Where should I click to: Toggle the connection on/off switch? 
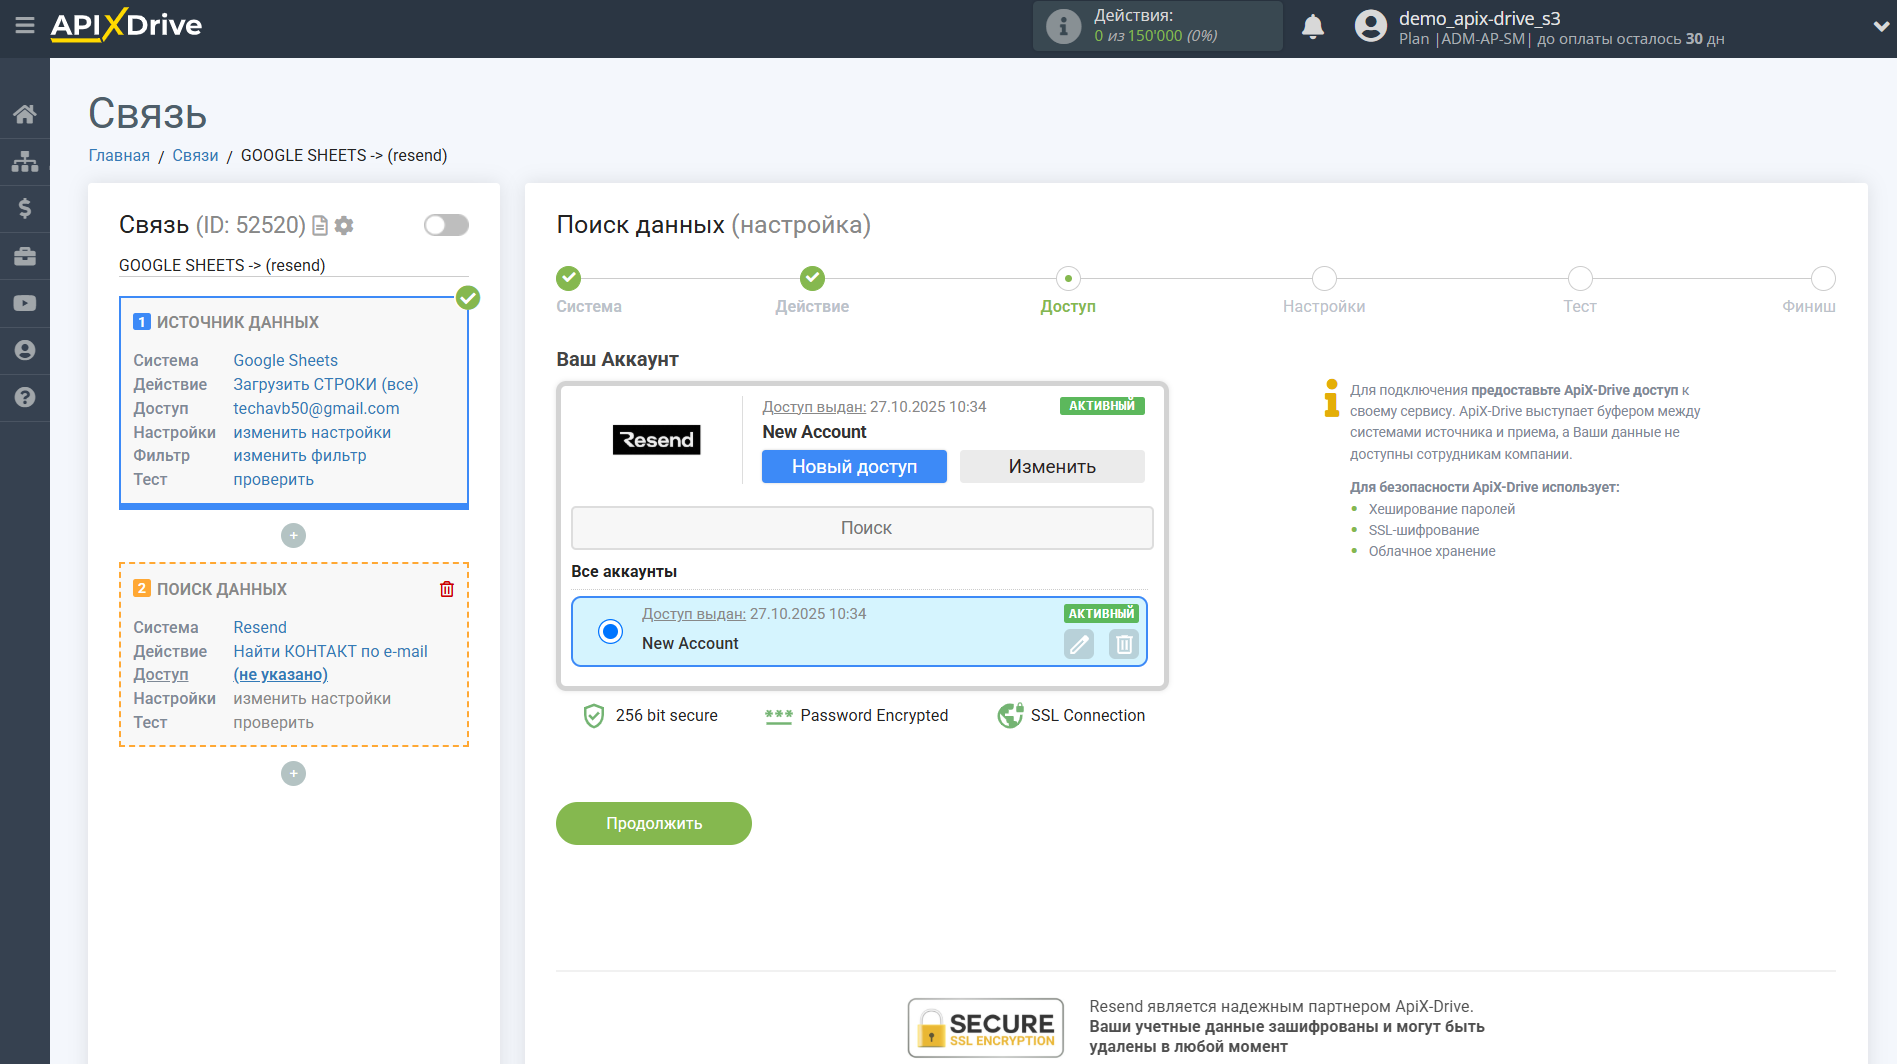[446, 225]
